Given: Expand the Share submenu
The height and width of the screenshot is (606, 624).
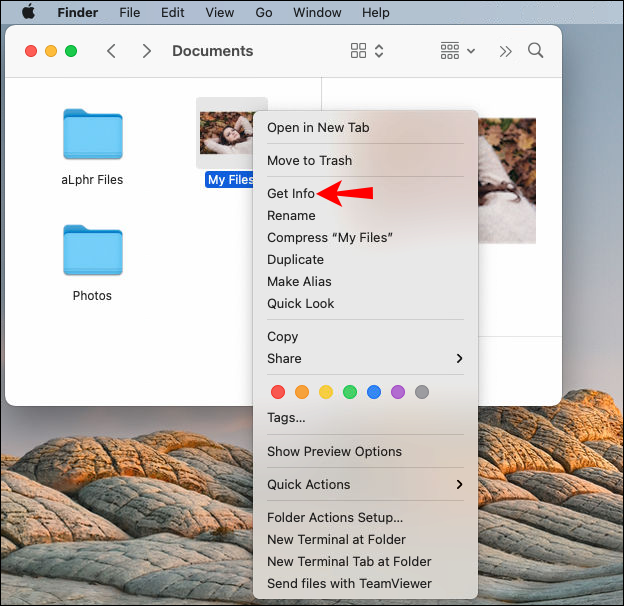Looking at the screenshot, I should pos(365,359).
